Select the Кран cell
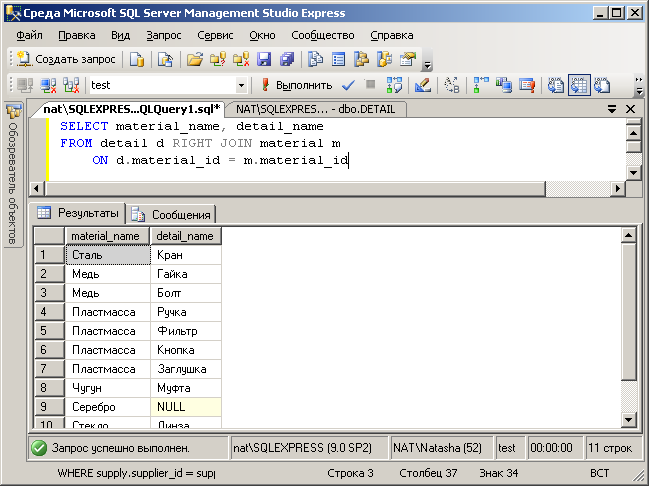The width and height of the screenshot is (649, 486). coord(185,255)
